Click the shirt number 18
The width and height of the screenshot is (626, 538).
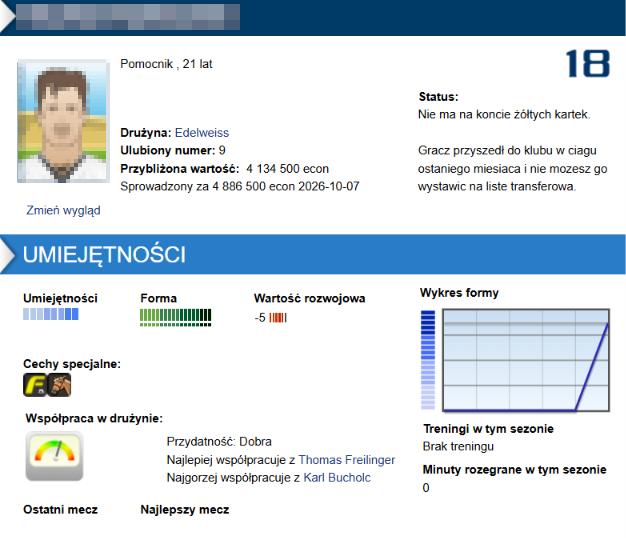point(588,63)
